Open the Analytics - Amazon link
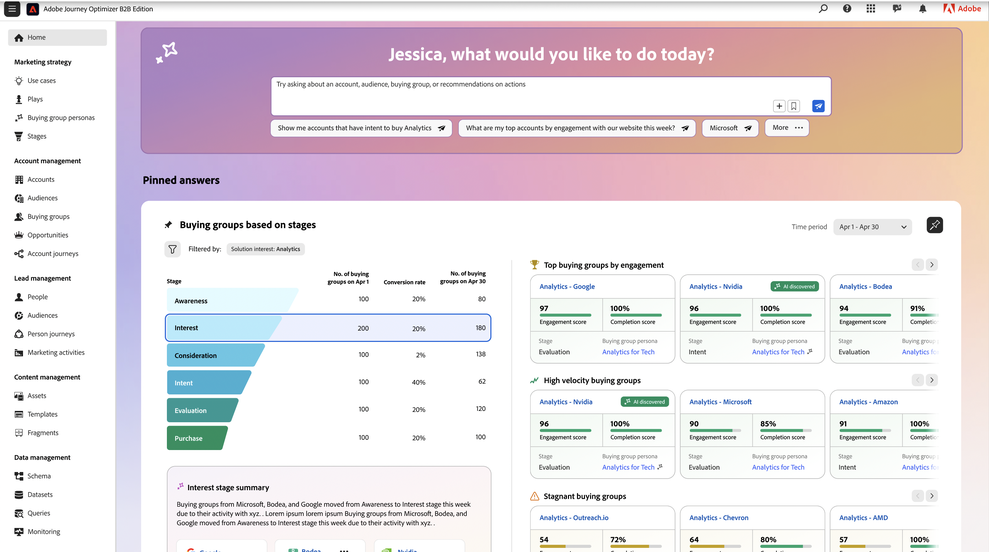The width and height of the screenshot is (989, 552). pyautogui.click(x=869, y=402)
